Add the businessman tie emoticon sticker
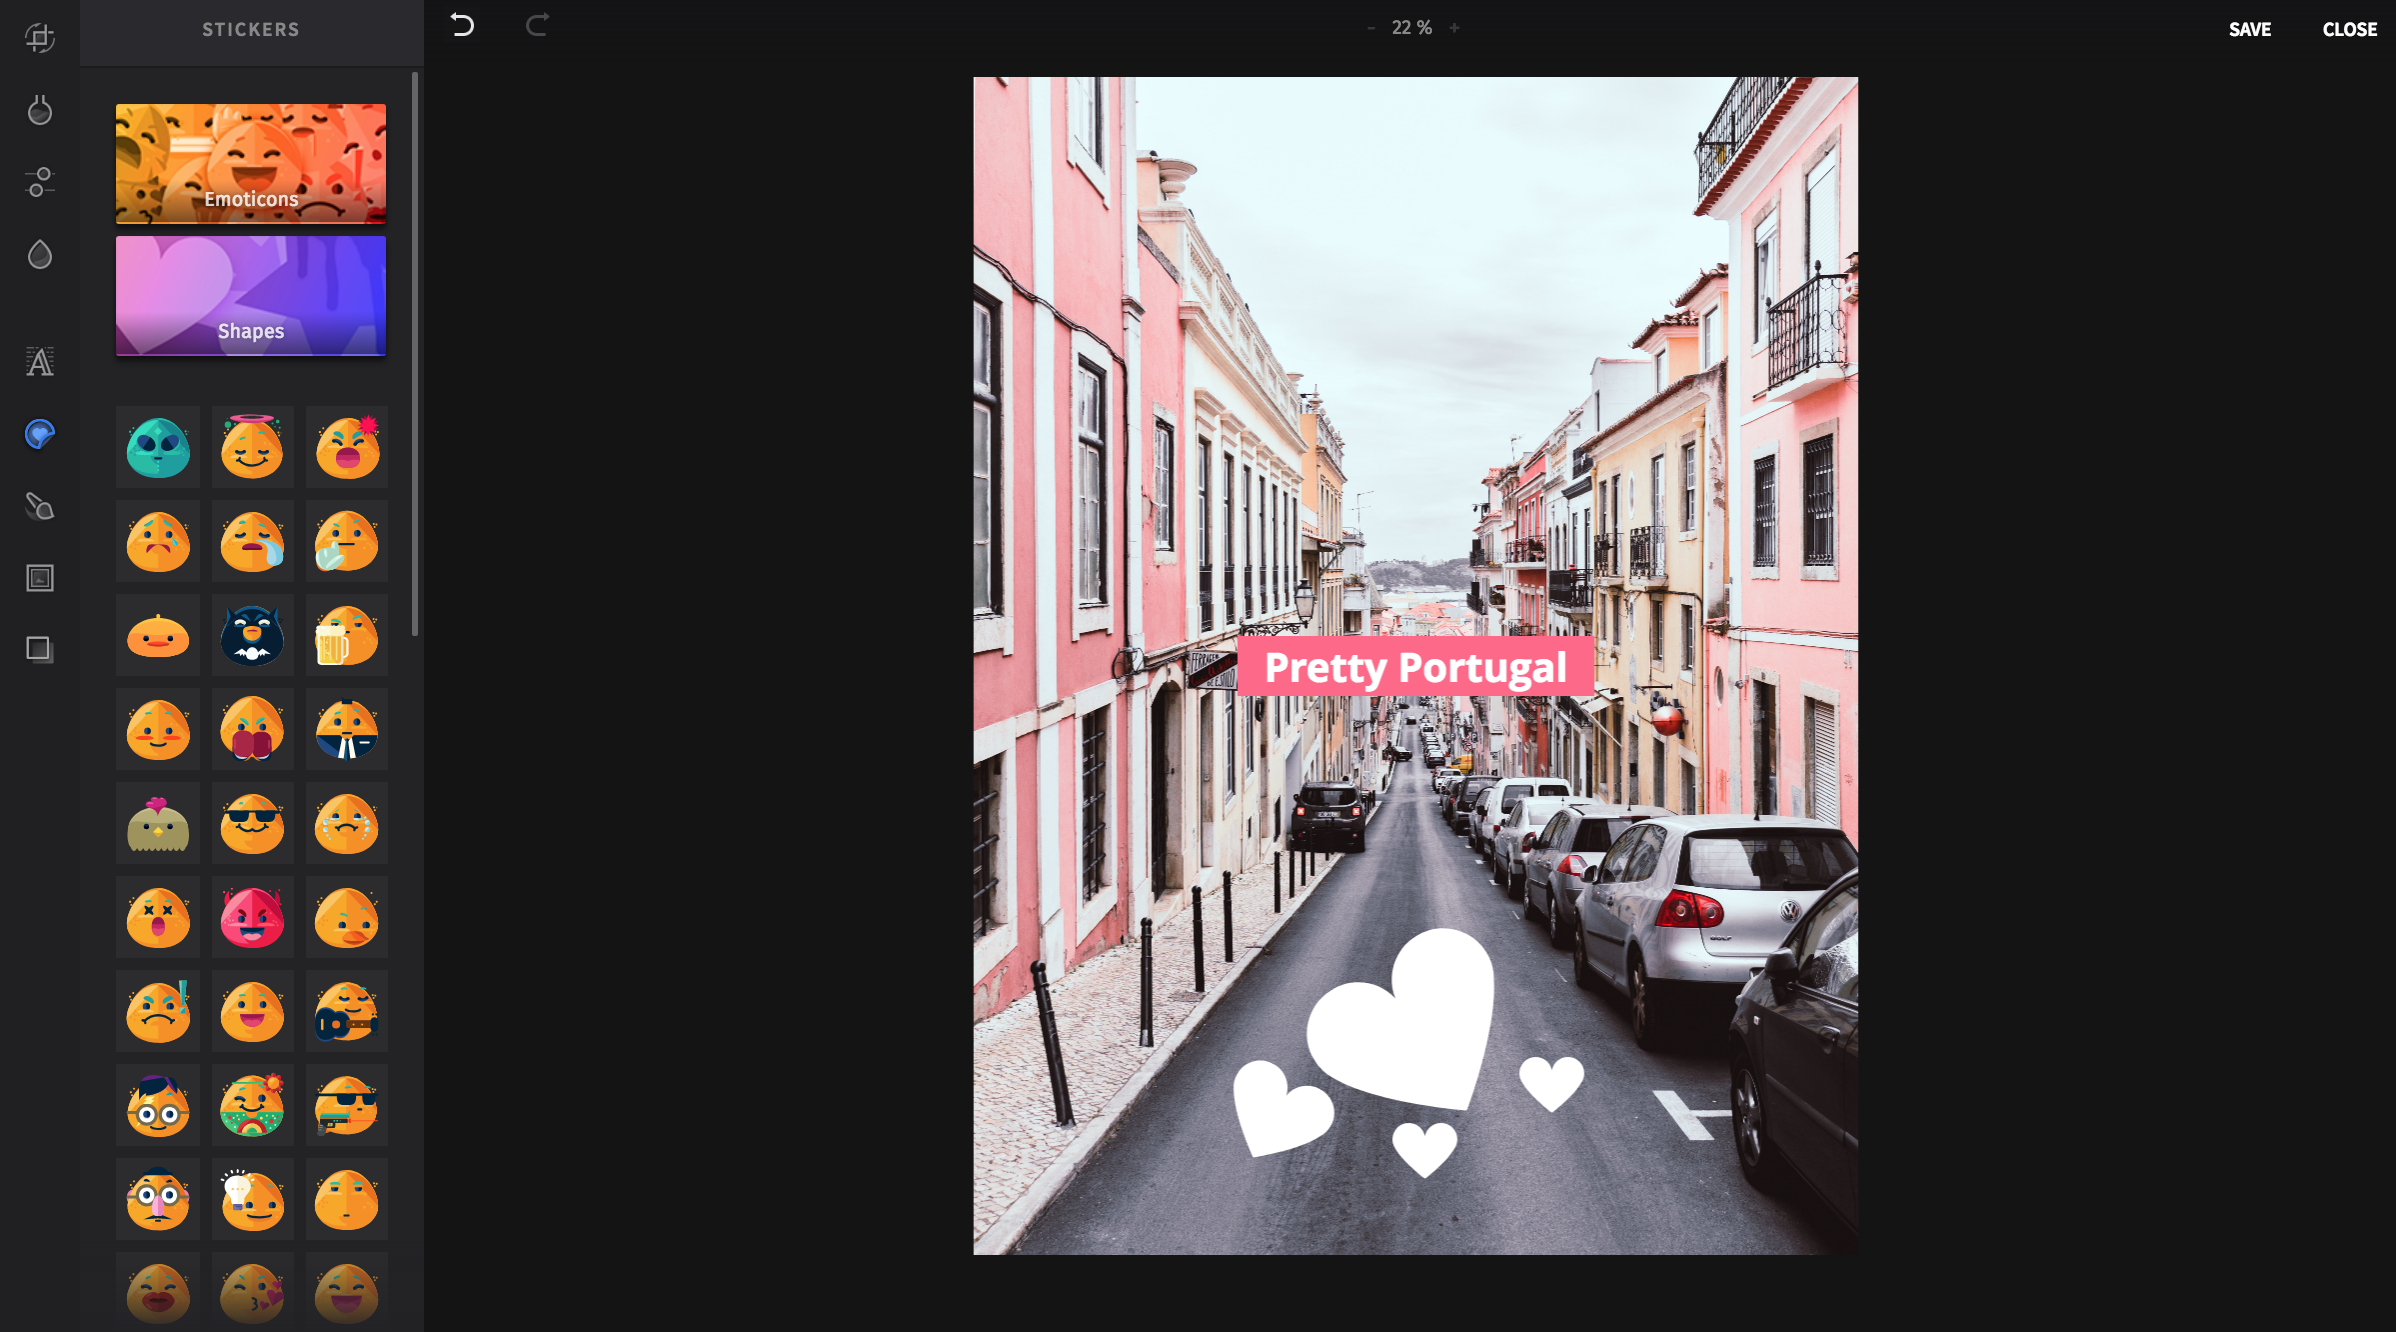 point(347,729)
